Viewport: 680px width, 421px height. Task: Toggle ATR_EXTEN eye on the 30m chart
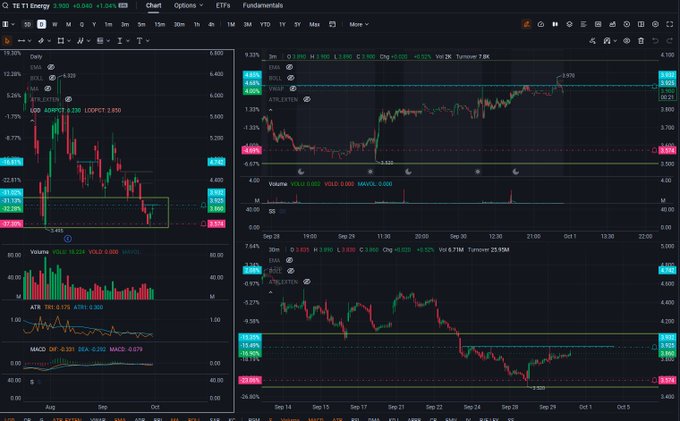coord(307,282)
